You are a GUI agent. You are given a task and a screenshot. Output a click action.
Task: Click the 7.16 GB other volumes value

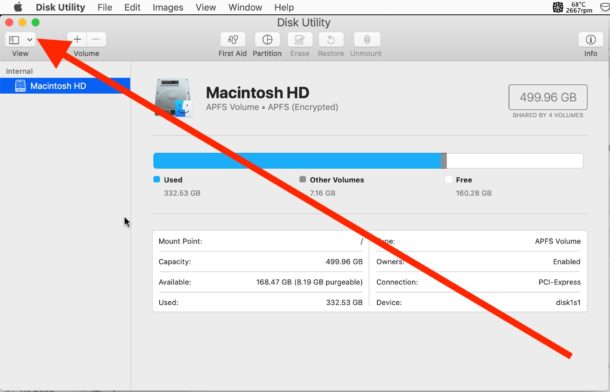(323, 193)
